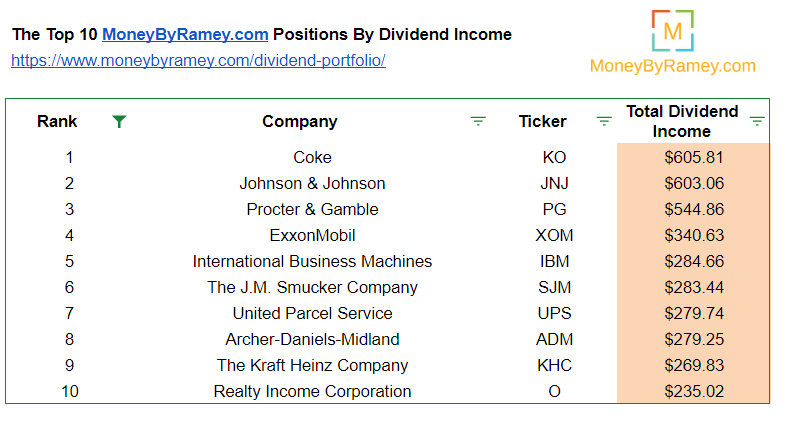Click the MoneyByRamey M logo icon
Image resolution: width=787 pixels, height=423 pixels.
pos(673,31)
